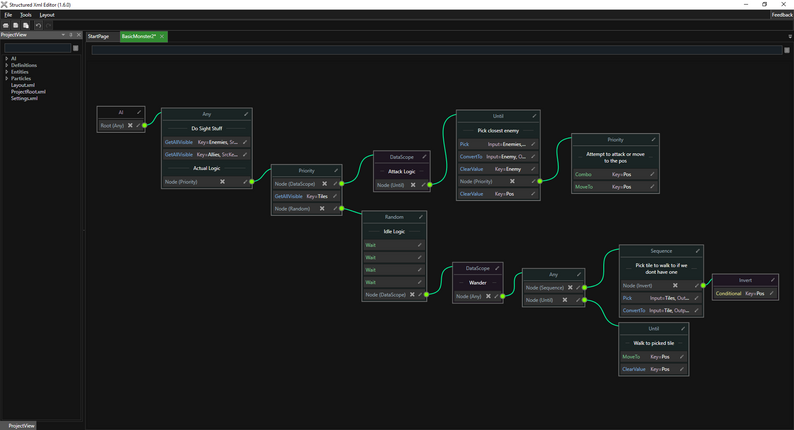Viewport: 794px width, 430px height.
Task: Edit the ClearValue Key=Enemy row pencil
Action: [x=533, y=169]
